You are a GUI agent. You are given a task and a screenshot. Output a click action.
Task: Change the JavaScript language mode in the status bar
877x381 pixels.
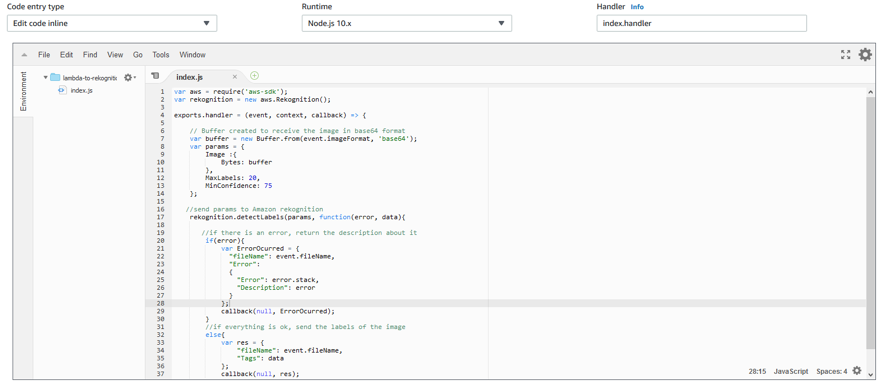tap(791, 371)
